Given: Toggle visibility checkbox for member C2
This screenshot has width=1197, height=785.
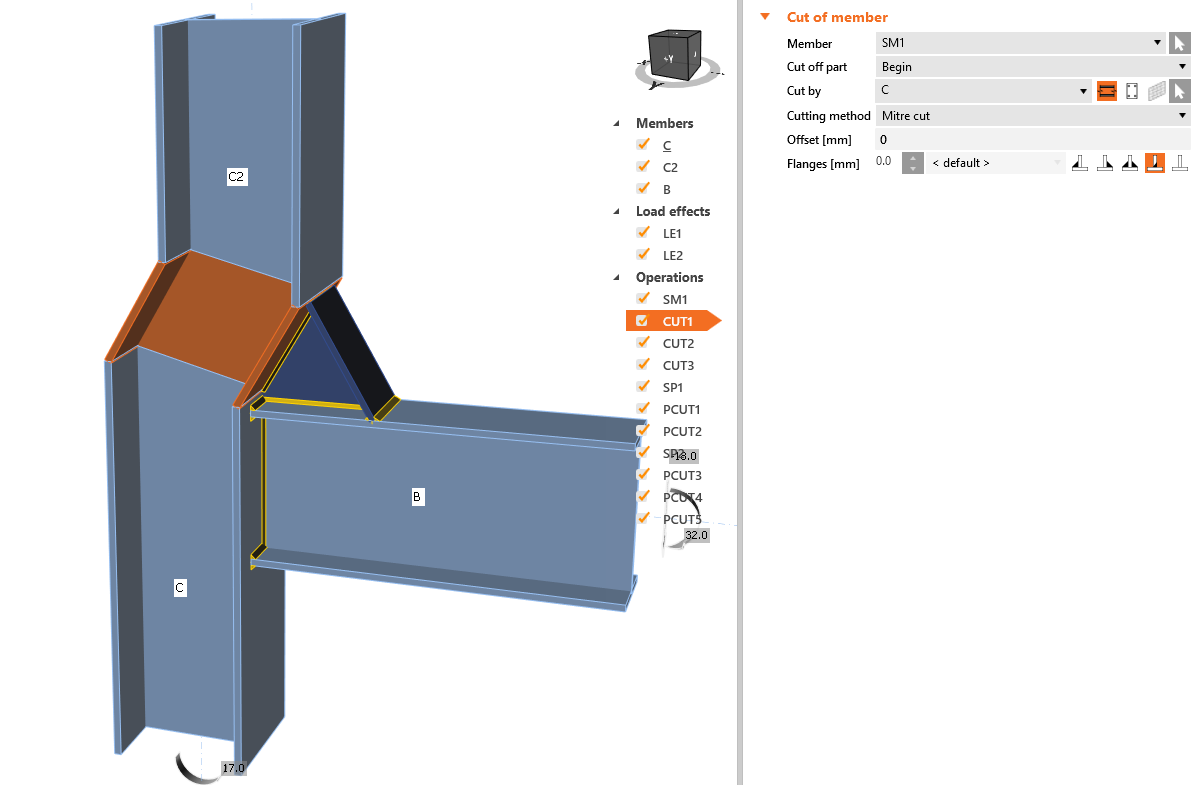Looking at the screenshot, I should coord(643,166).
